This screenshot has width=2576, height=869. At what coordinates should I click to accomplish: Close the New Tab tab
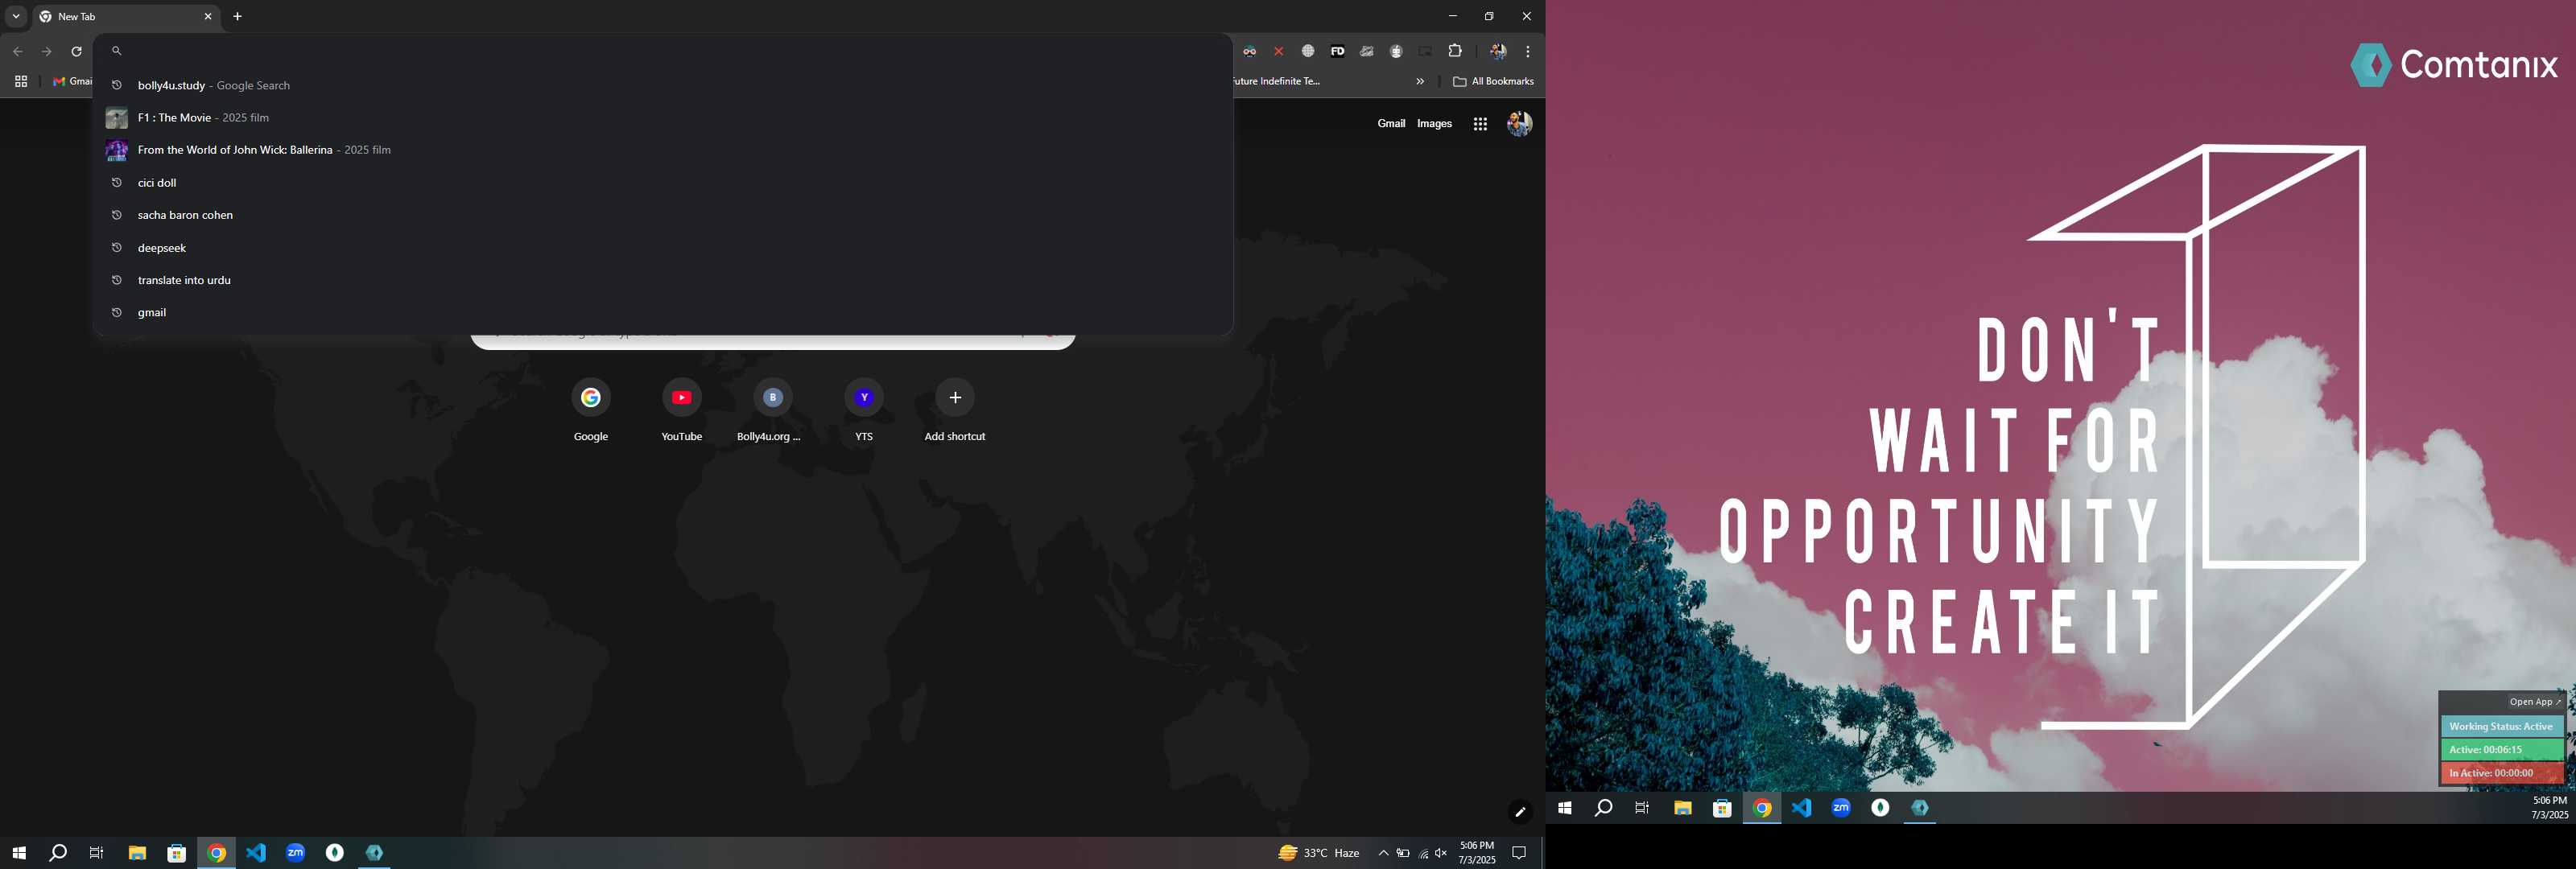(208, 17)
